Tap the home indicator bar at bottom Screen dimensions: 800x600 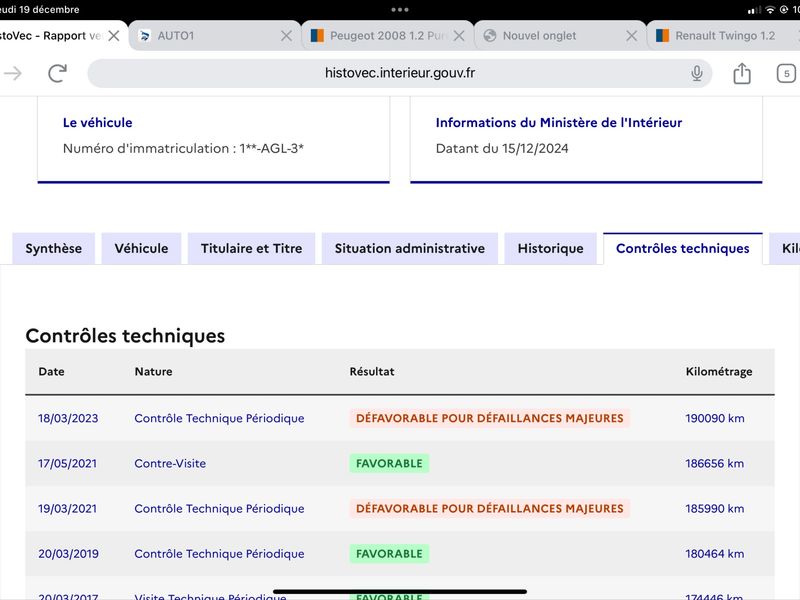click(399, 592)
